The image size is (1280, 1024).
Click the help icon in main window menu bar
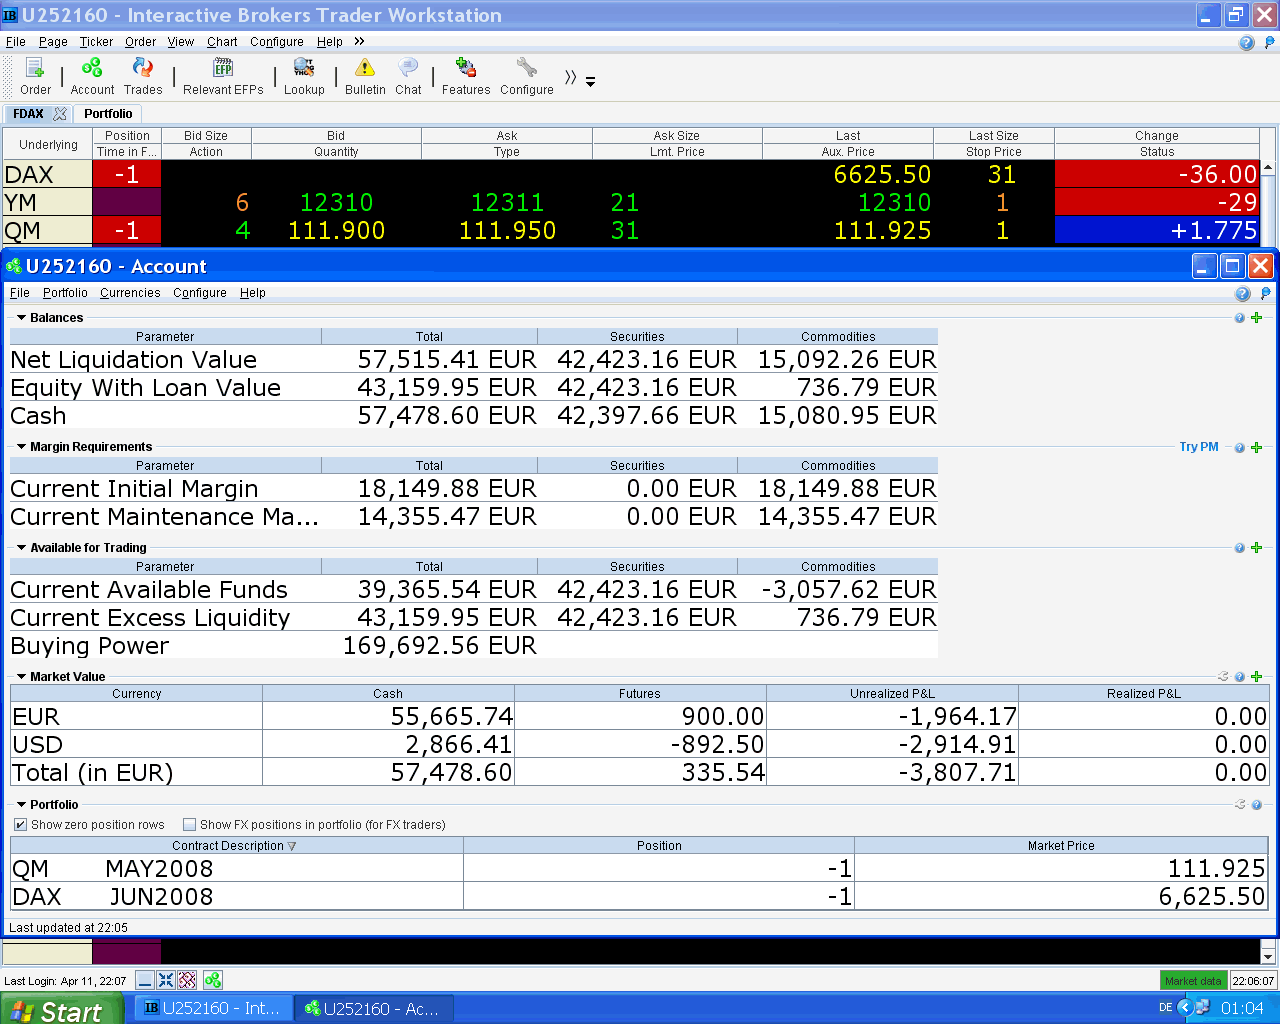(1246, 42)
